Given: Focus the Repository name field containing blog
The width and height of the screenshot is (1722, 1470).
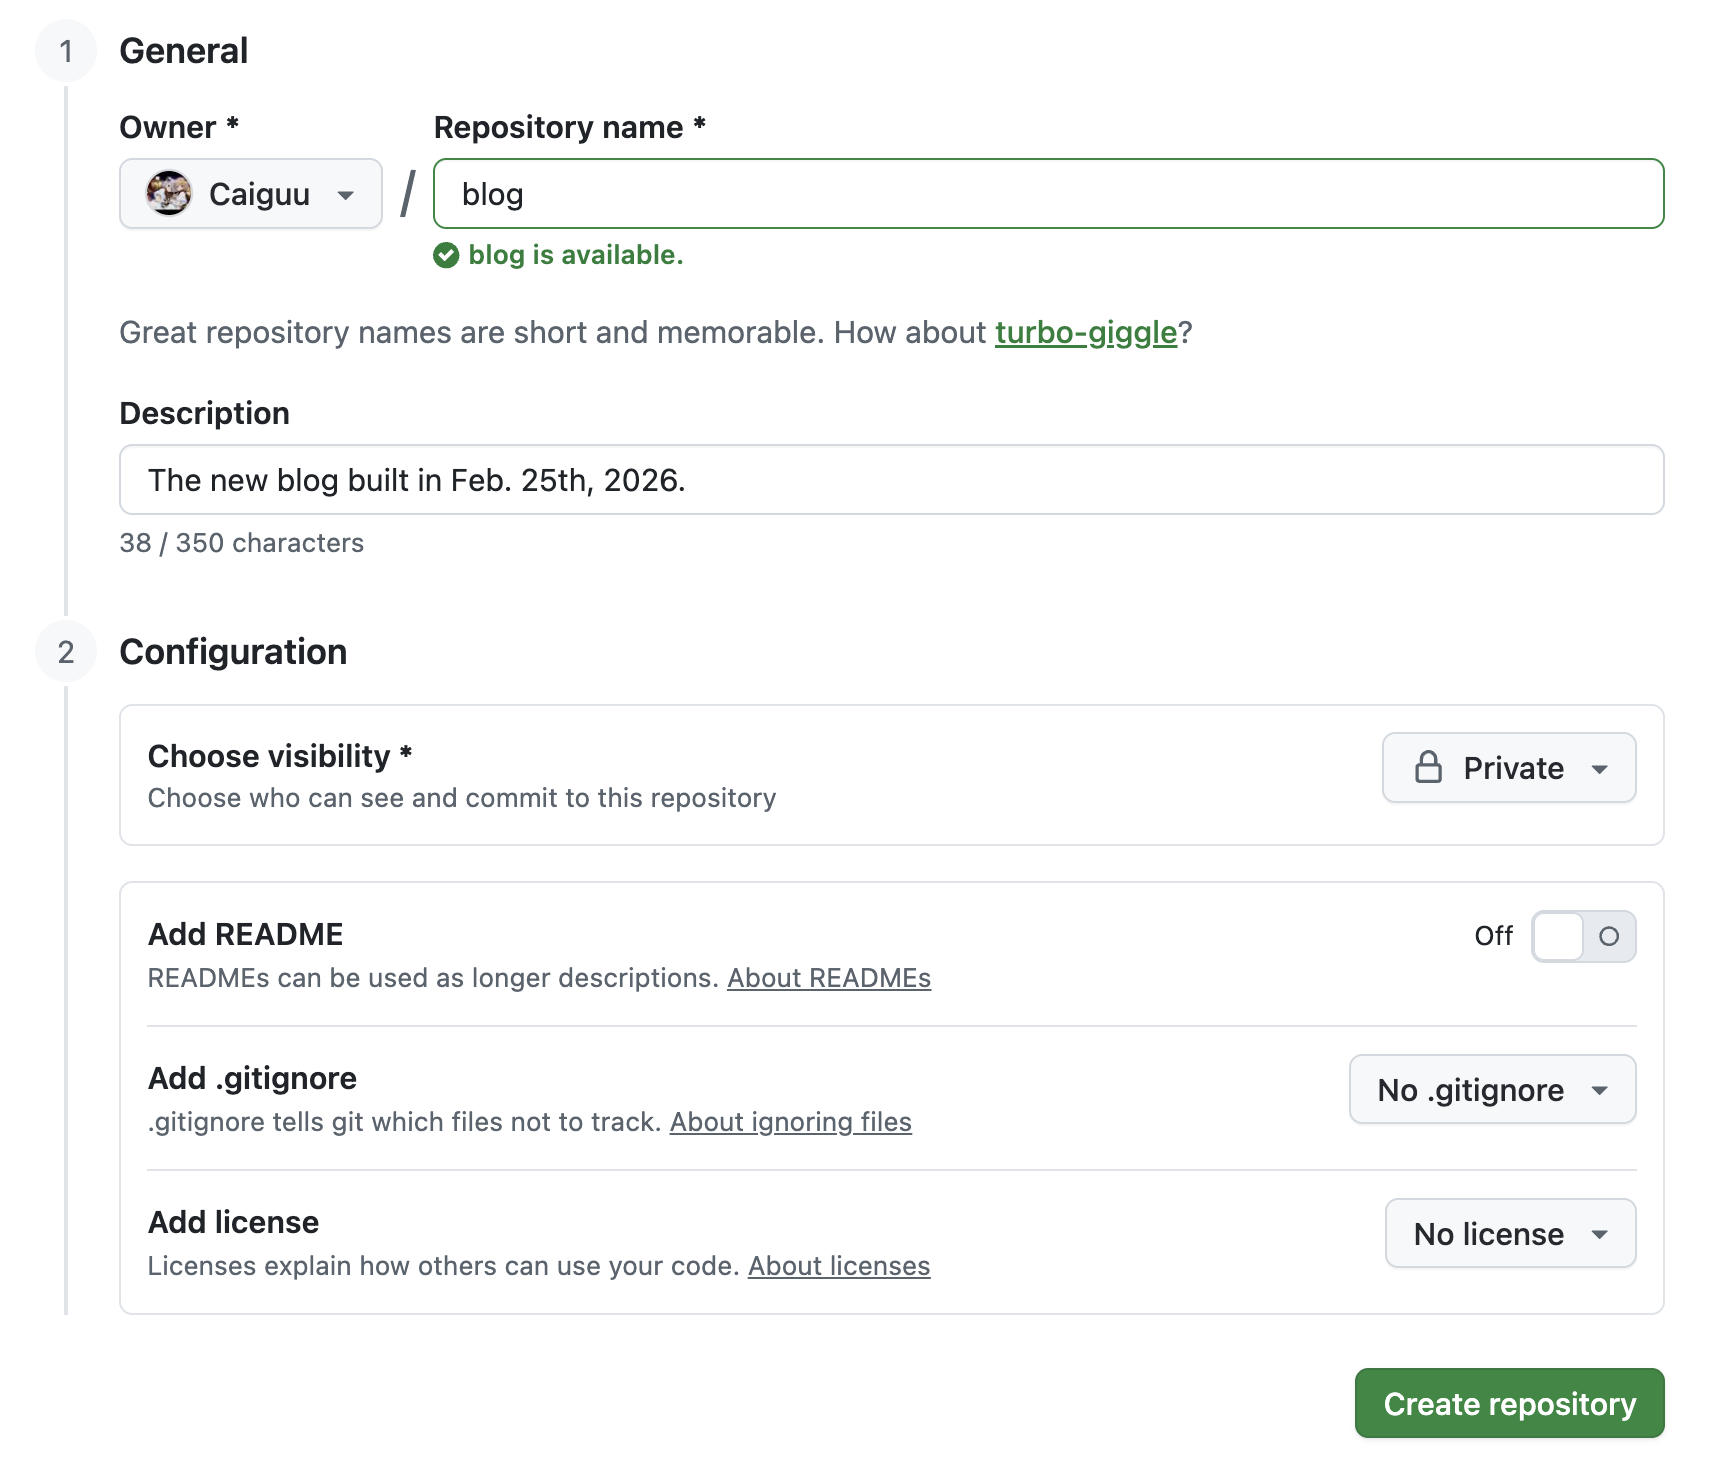Looking at the screenshot, I should click(x=1048, y=194).
